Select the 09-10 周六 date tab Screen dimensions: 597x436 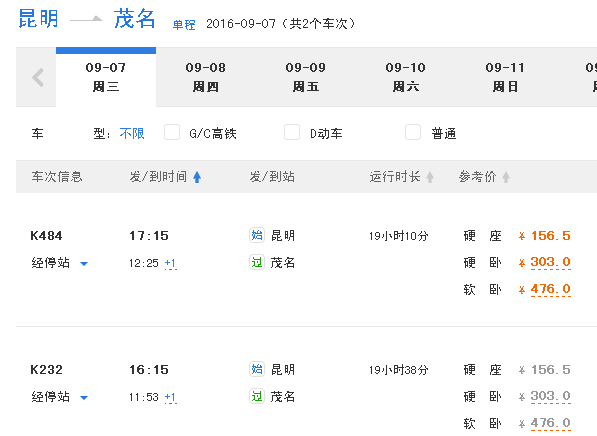tap(405, 77)
